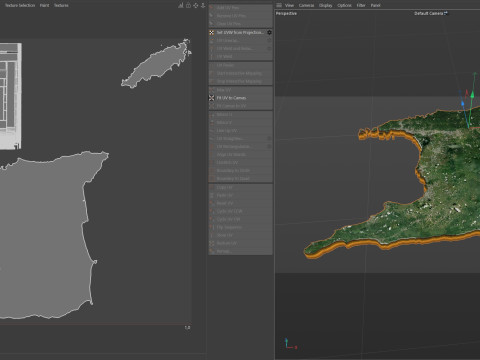Click Remove UV Pins command
The image size is (480, 360).
240,16
